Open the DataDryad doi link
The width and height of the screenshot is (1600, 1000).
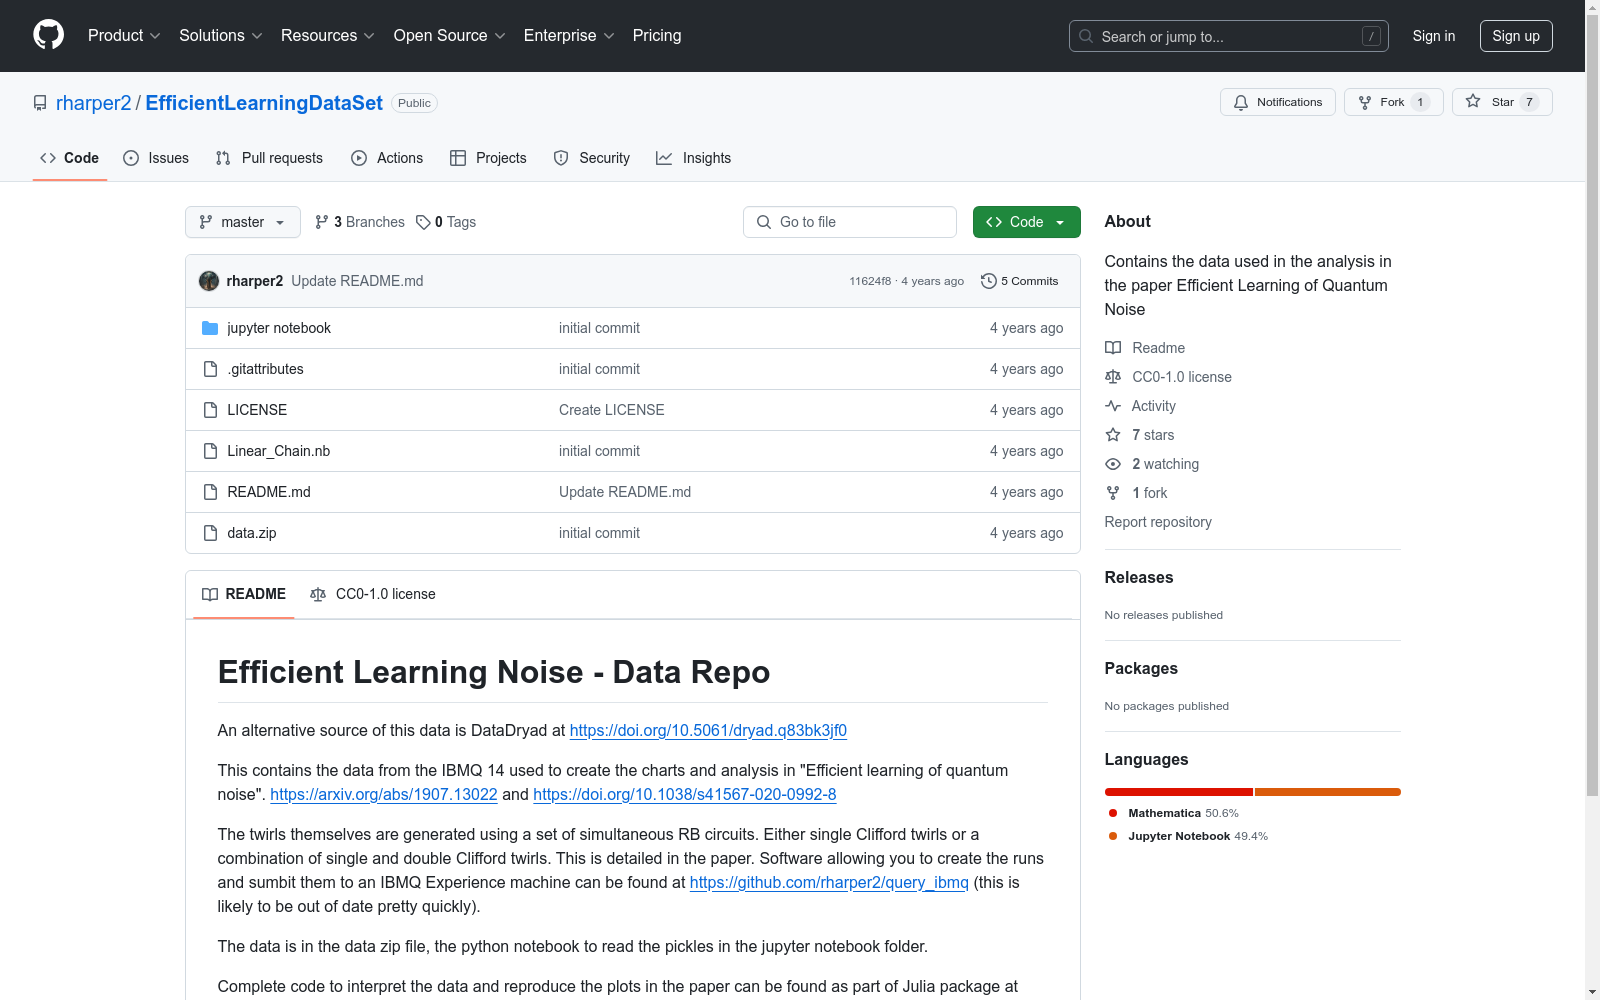tap(708, 731)
